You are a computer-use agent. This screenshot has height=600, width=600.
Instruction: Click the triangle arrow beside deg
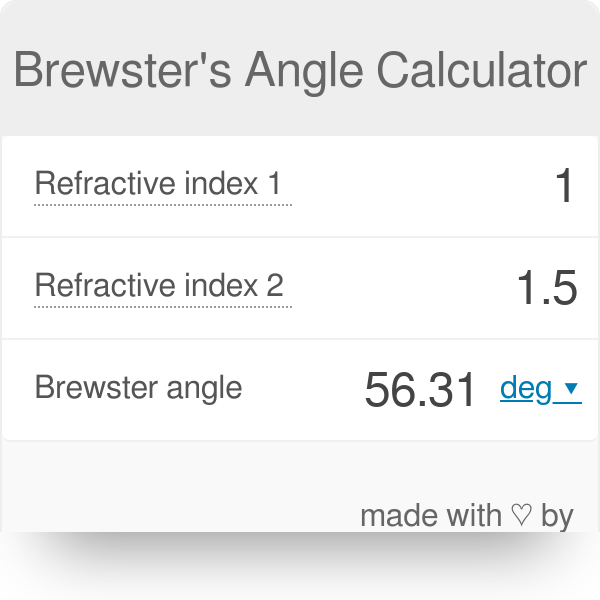(571, 388)
